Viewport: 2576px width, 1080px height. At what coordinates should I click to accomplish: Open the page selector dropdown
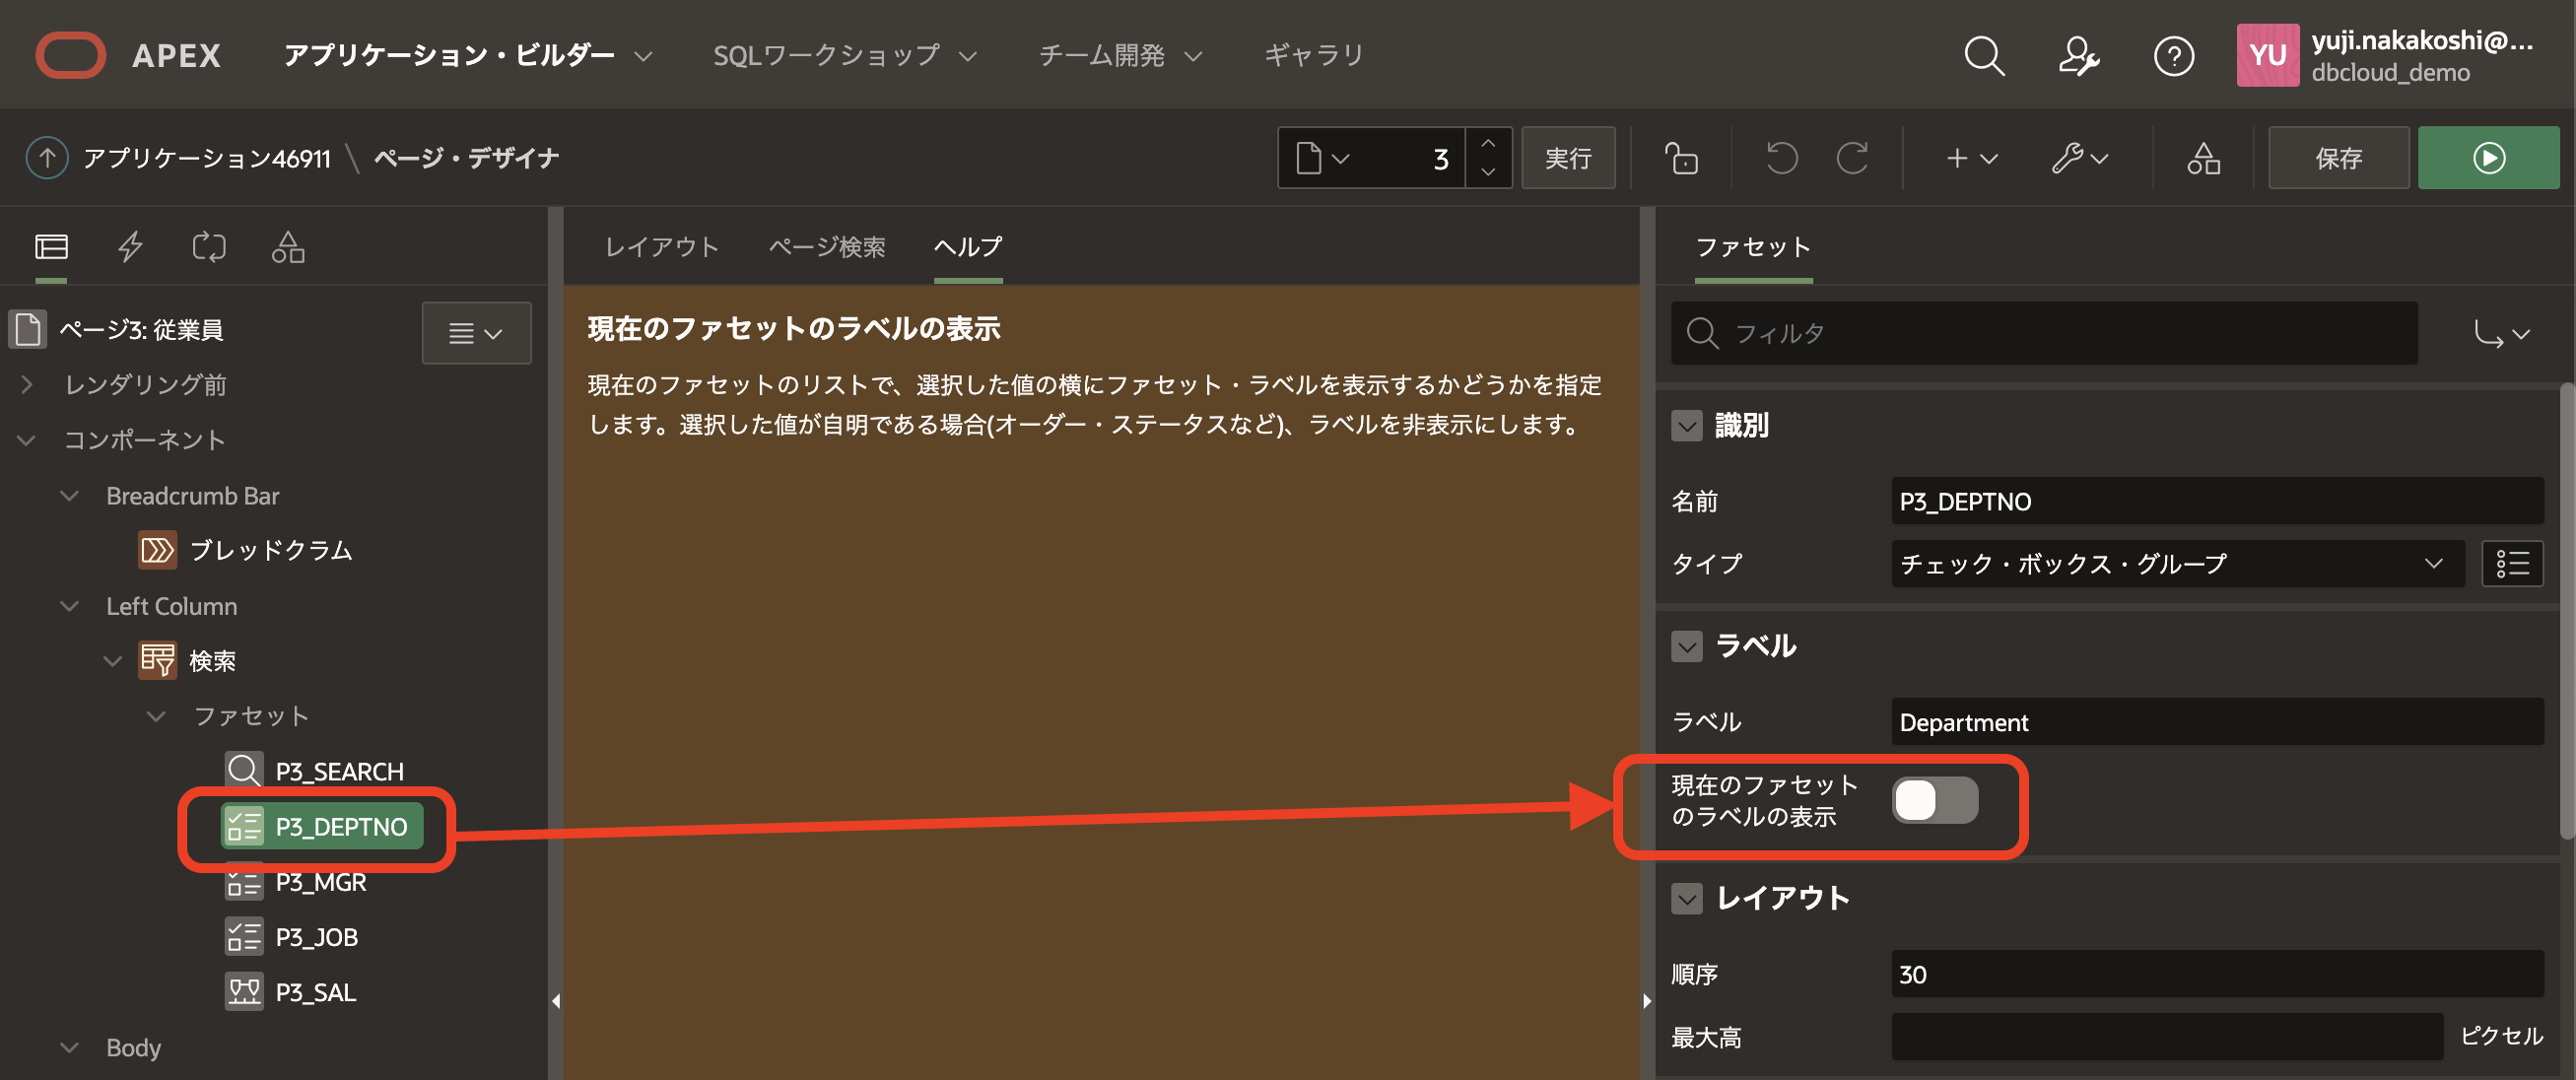1324,158
